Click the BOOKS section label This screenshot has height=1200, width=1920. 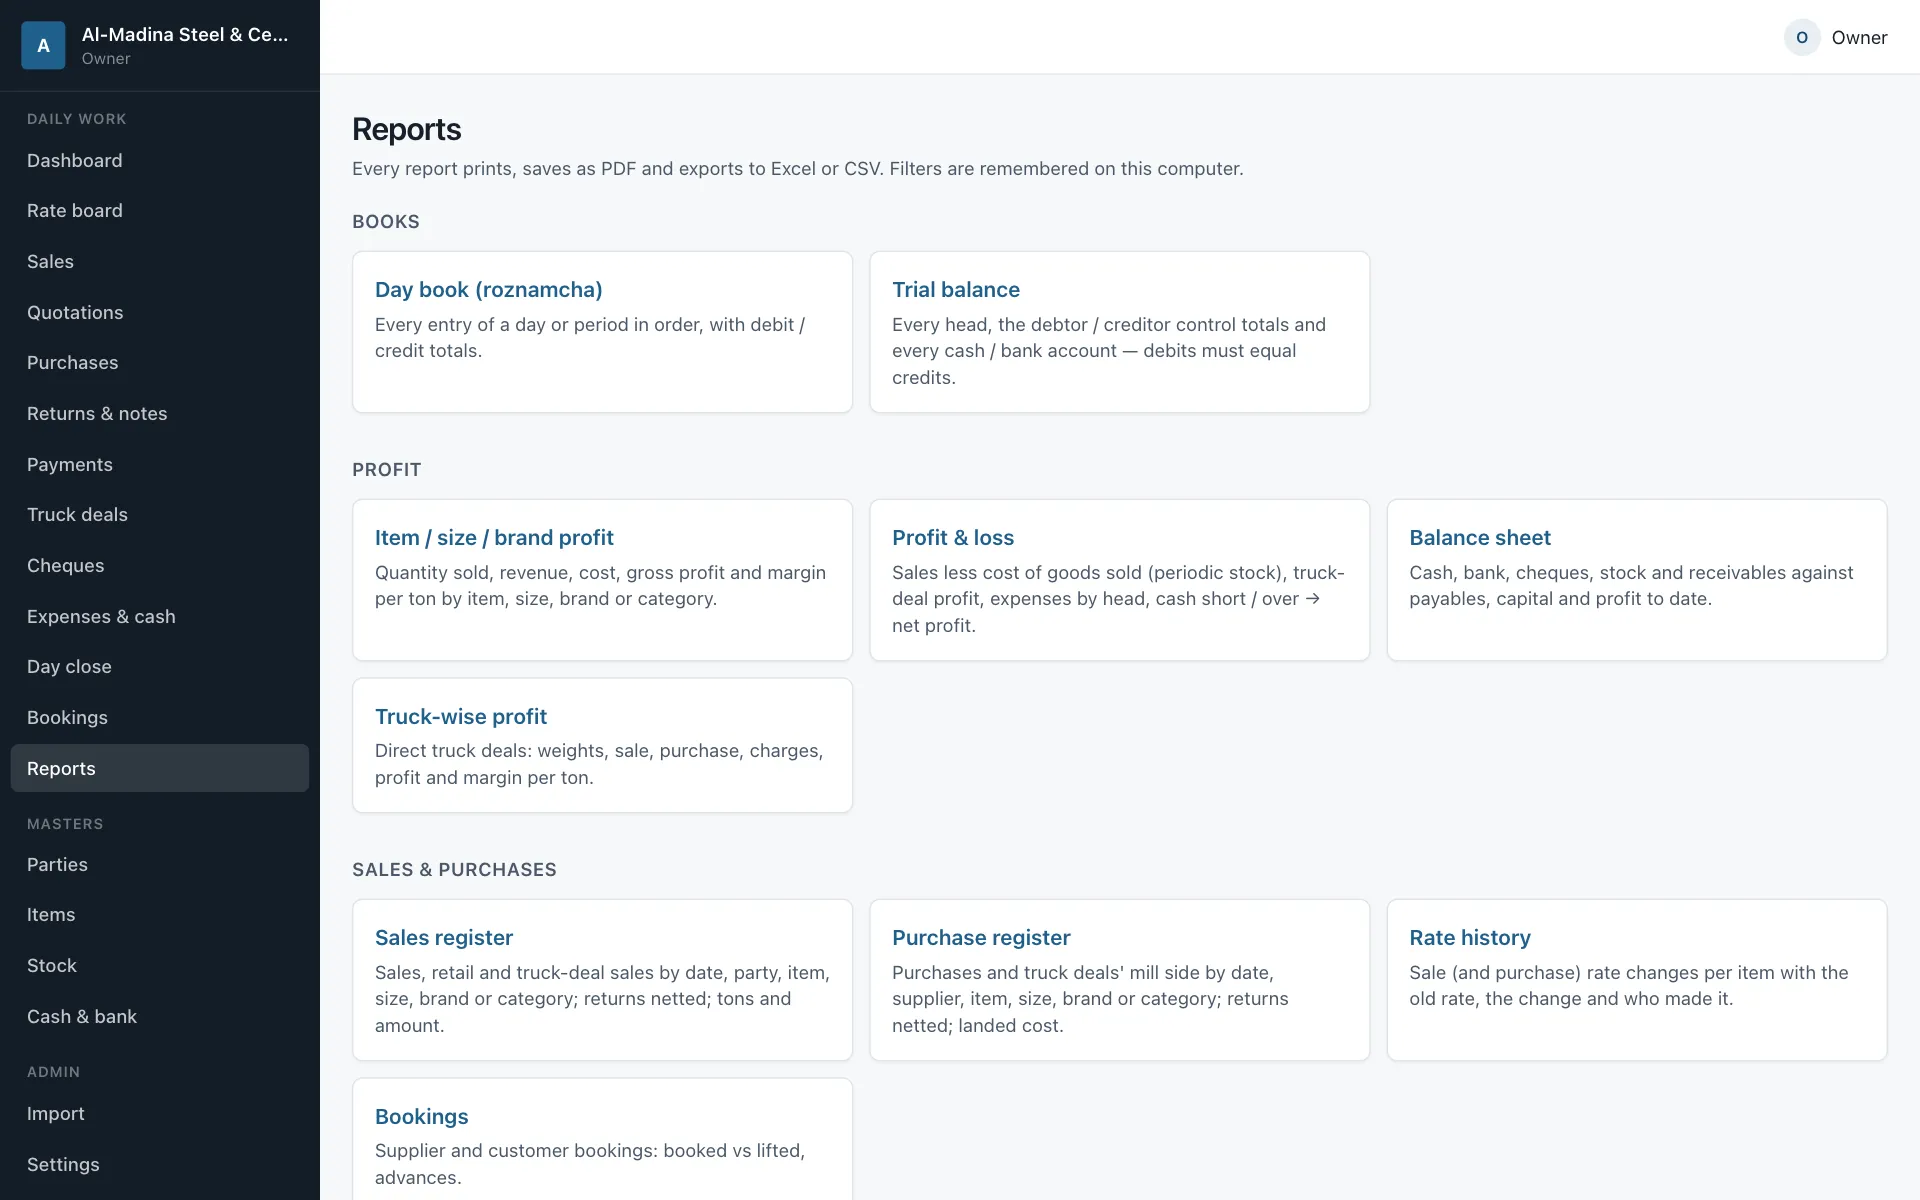(x=386, y=222)
